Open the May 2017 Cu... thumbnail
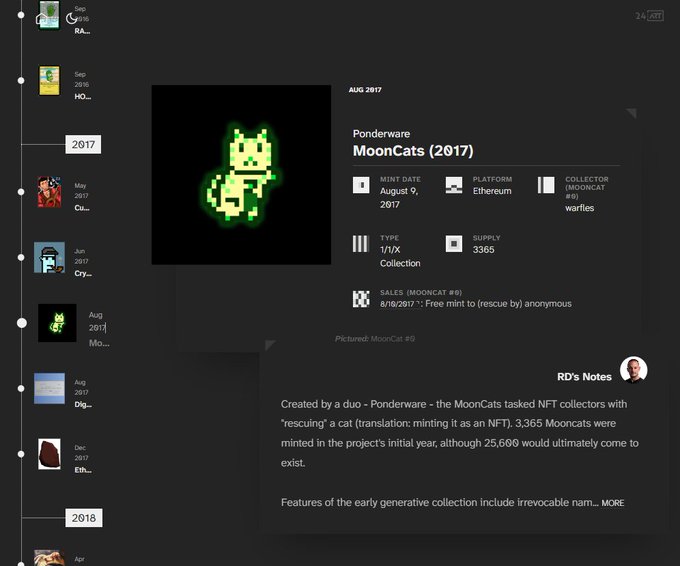Viewport: 680px width, 566px height. point(49,192)
